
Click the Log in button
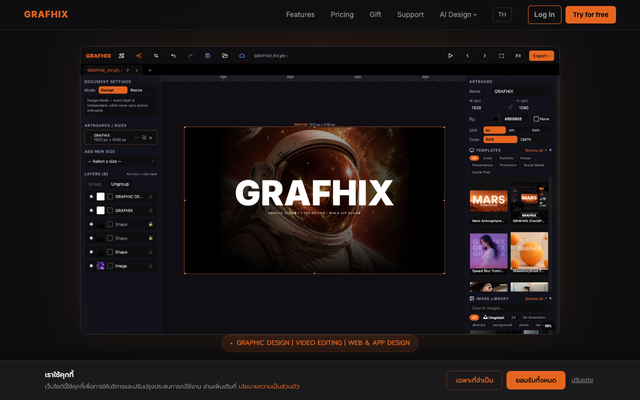click(x=544, y=15)
